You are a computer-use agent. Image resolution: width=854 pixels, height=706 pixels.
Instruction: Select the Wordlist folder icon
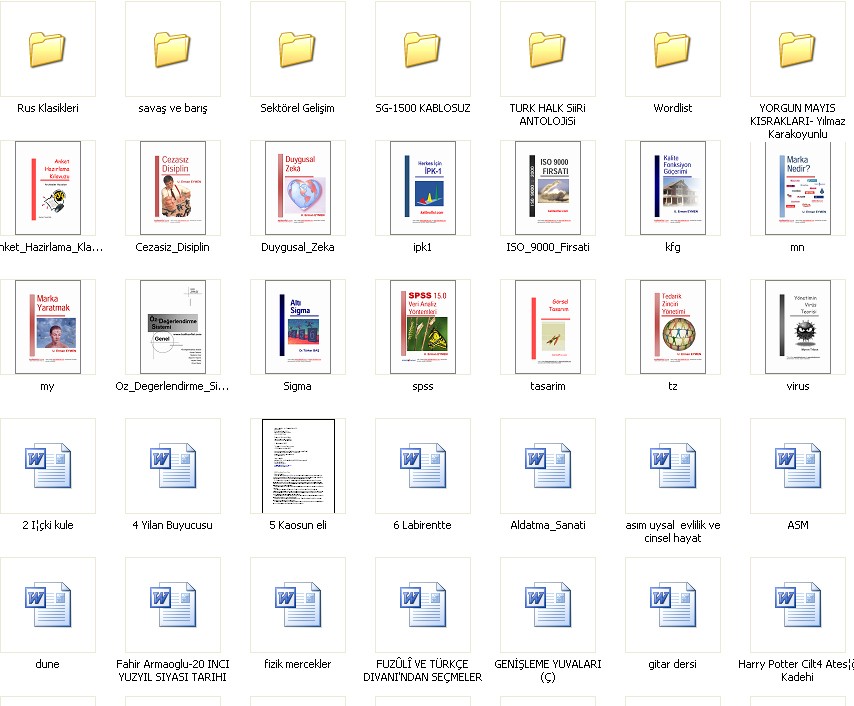tap(673, 49)
